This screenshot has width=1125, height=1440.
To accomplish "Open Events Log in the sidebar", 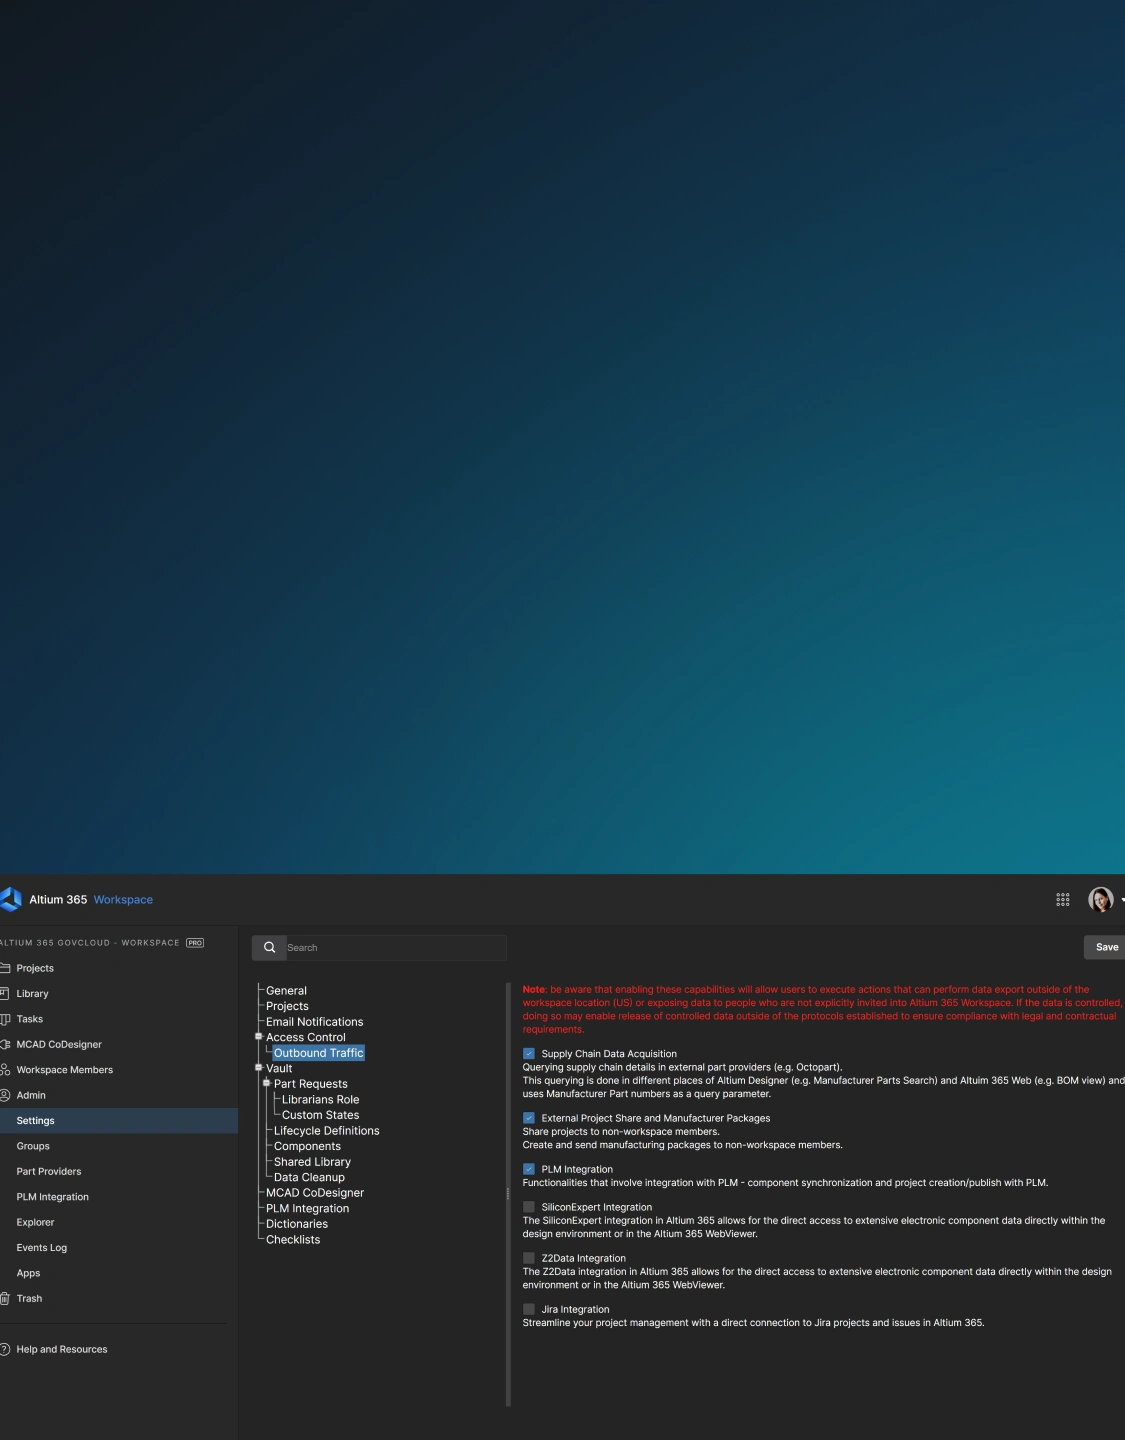I will click(x=42, y=1247).
